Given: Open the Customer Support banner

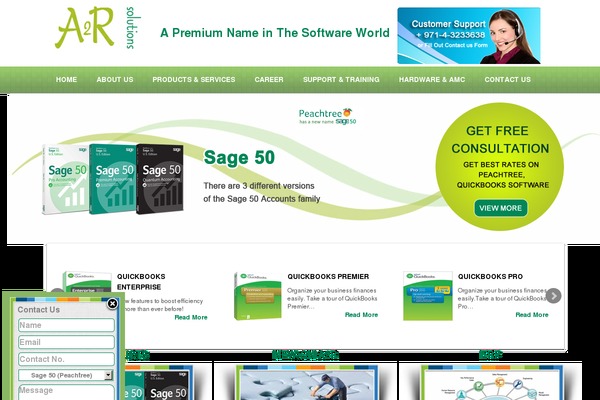Looking at the screenshot, I should [469, 35].
